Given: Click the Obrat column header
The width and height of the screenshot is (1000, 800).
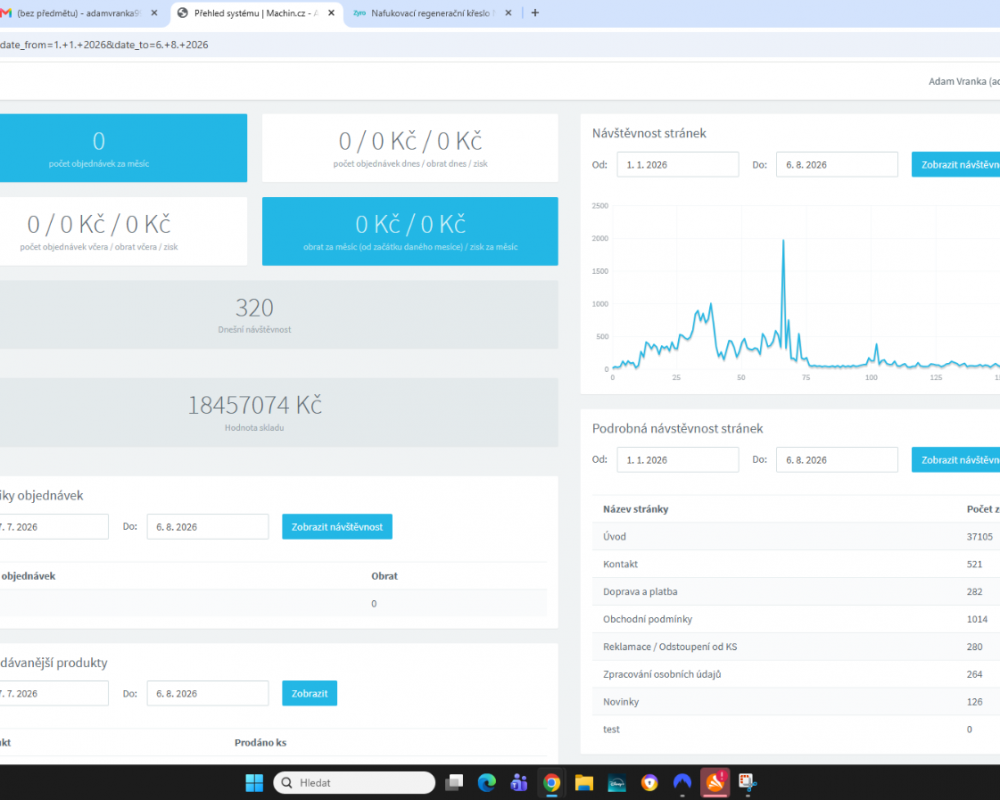Looking at the screenshot, I should [384, 576].
